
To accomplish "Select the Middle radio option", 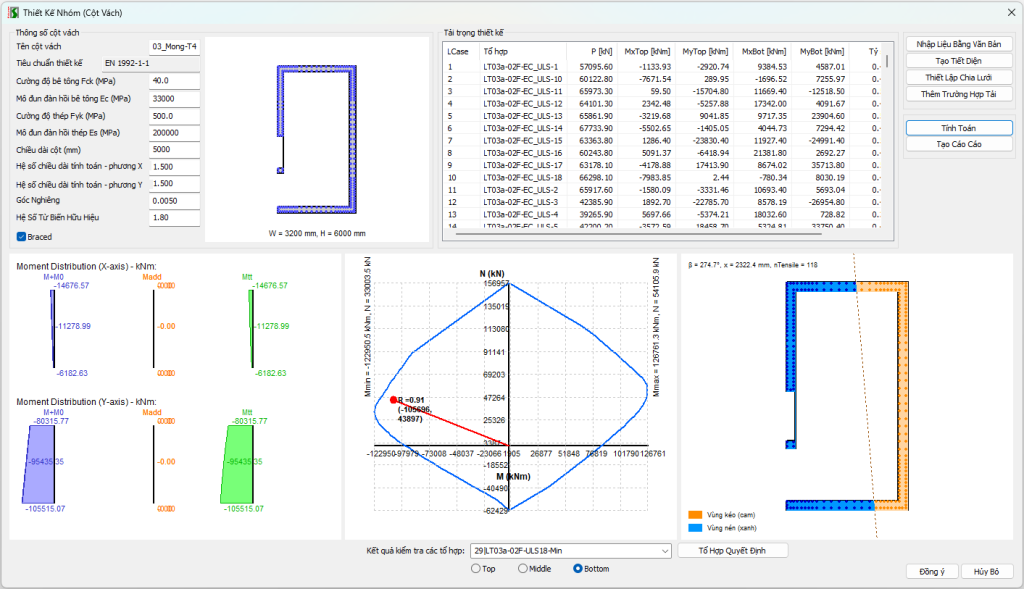I will coord(523,569).
